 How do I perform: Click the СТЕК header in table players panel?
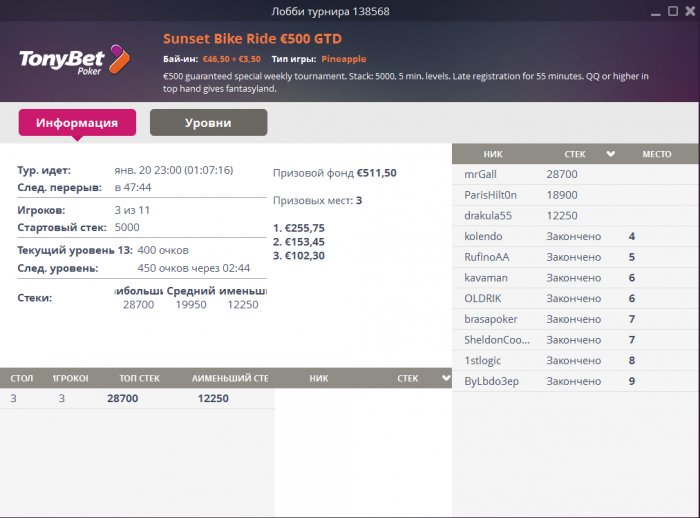[x=408, y=378]
